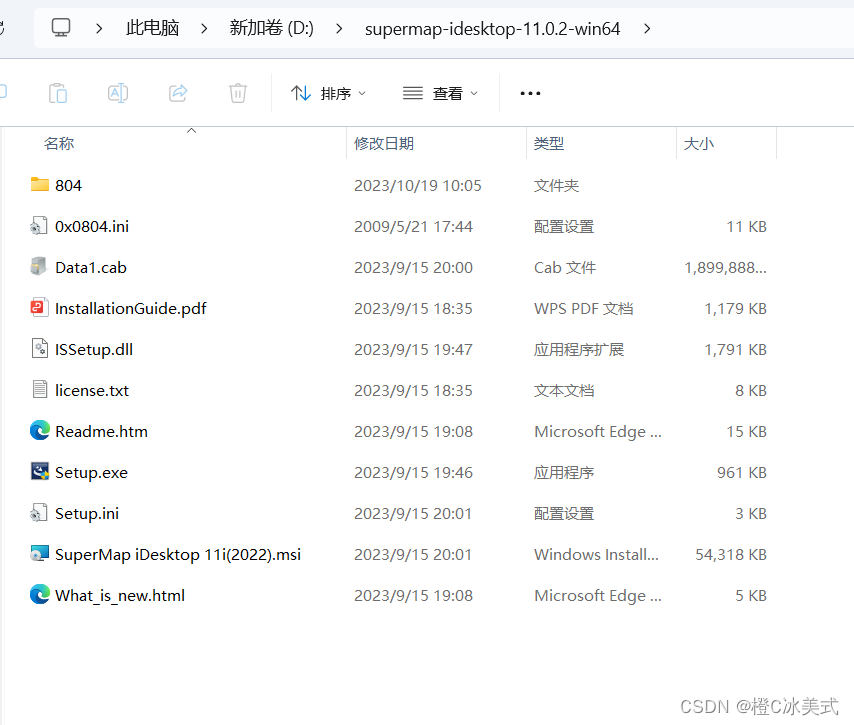Click the Delete trash toolbar icon
The image size is (854, 725).
pos(237,92)
